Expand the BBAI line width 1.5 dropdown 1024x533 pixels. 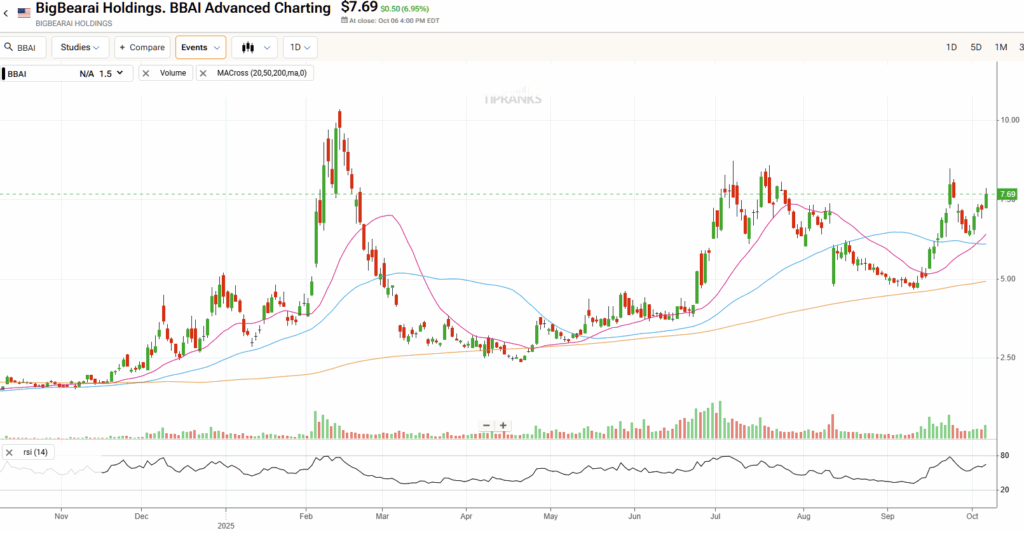[112, 73]
